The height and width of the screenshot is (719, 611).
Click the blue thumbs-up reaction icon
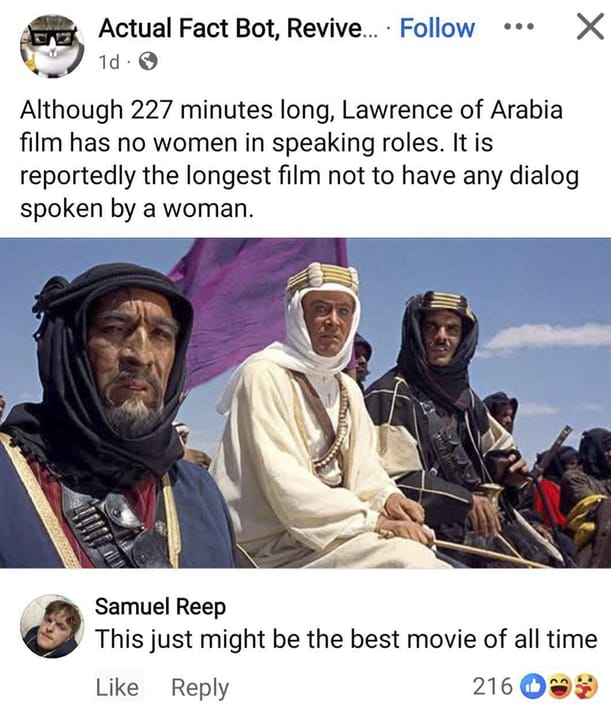(532, 686)
